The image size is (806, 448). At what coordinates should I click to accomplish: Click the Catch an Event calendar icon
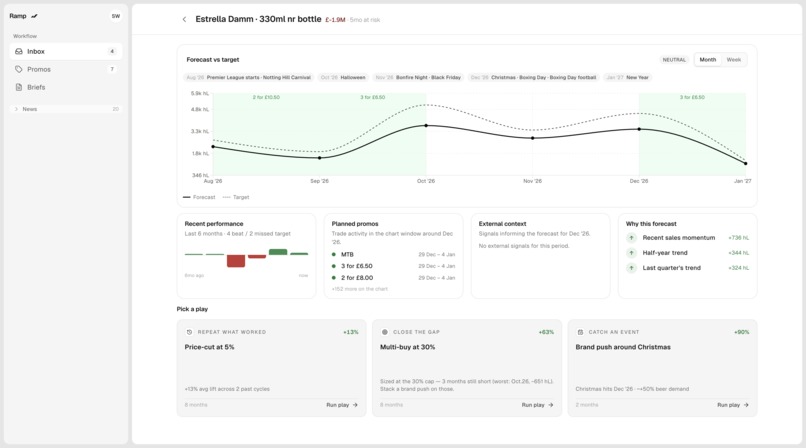click(x=580, y=332)
